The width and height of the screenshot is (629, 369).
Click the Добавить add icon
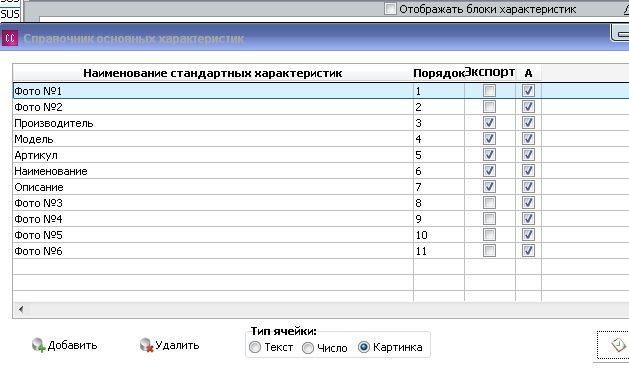coord(39,345)
